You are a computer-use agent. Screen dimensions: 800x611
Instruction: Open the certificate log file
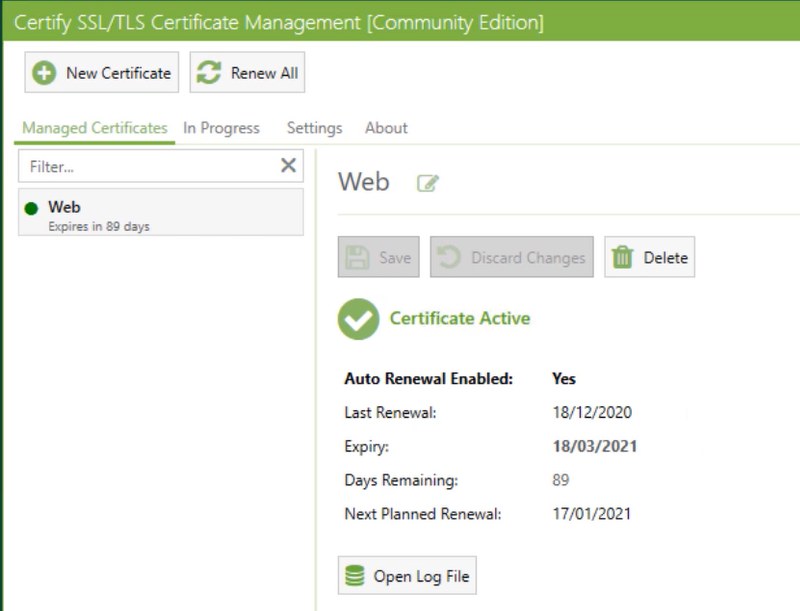pyautogui.click(x=408, y=575)
